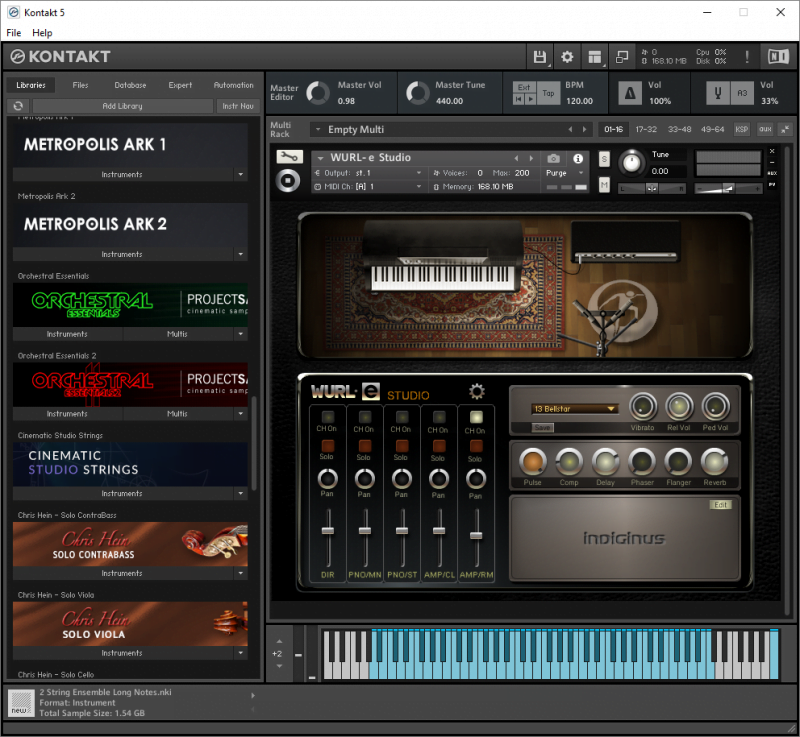Screen dimensions: 800x737
Task: Show rack page 17-32
Action: click(646, 130)
